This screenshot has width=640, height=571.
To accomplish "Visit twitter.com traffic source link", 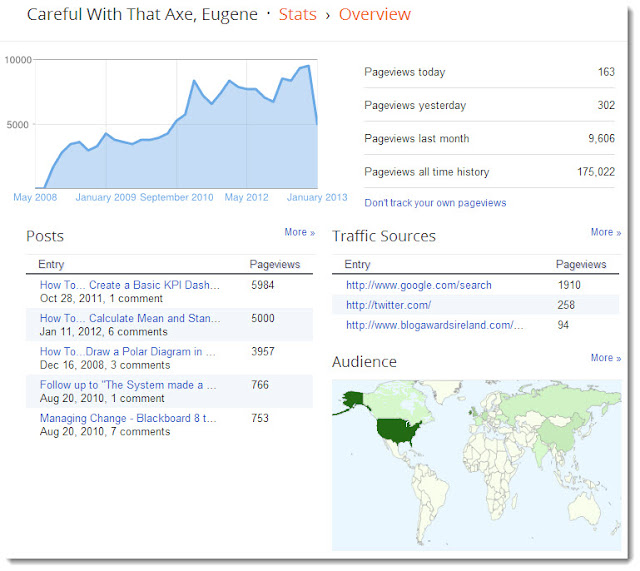I will [388, 305].
